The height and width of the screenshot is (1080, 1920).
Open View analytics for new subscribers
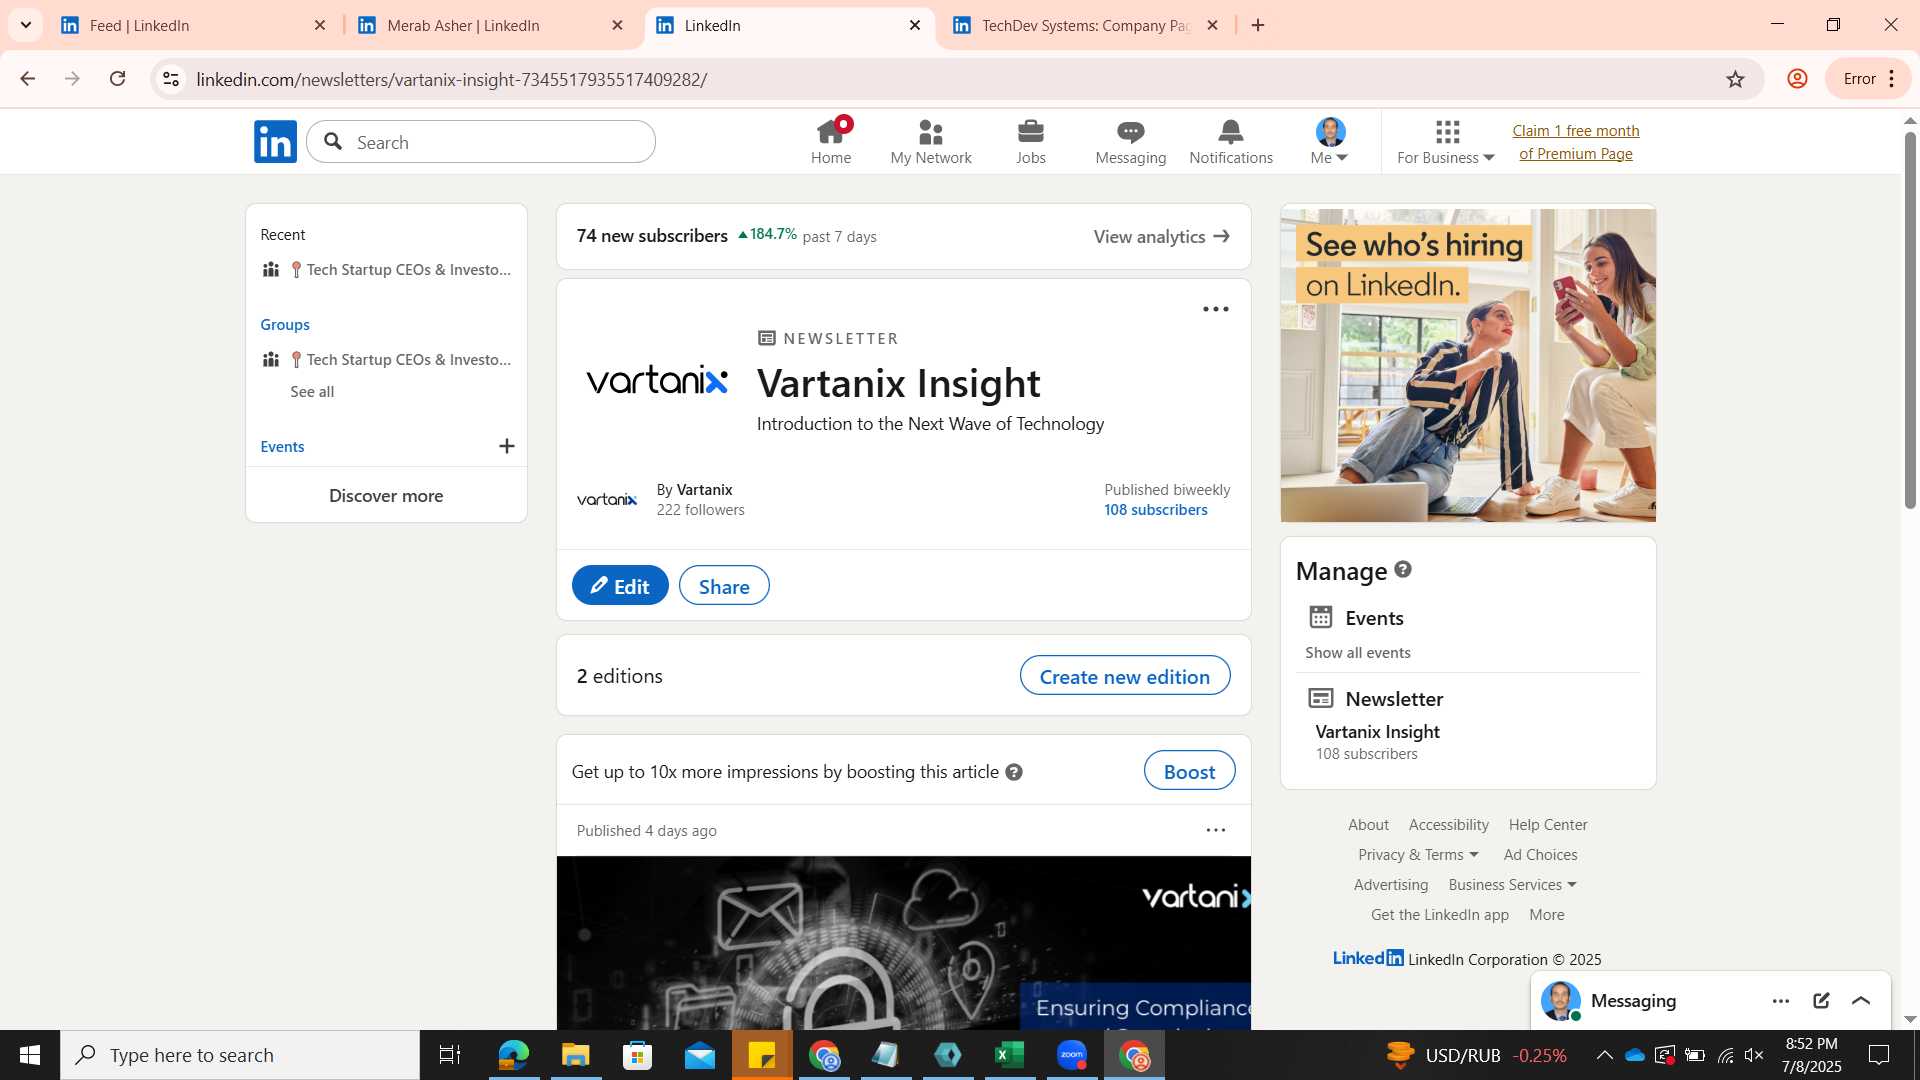coord(1161,237)
